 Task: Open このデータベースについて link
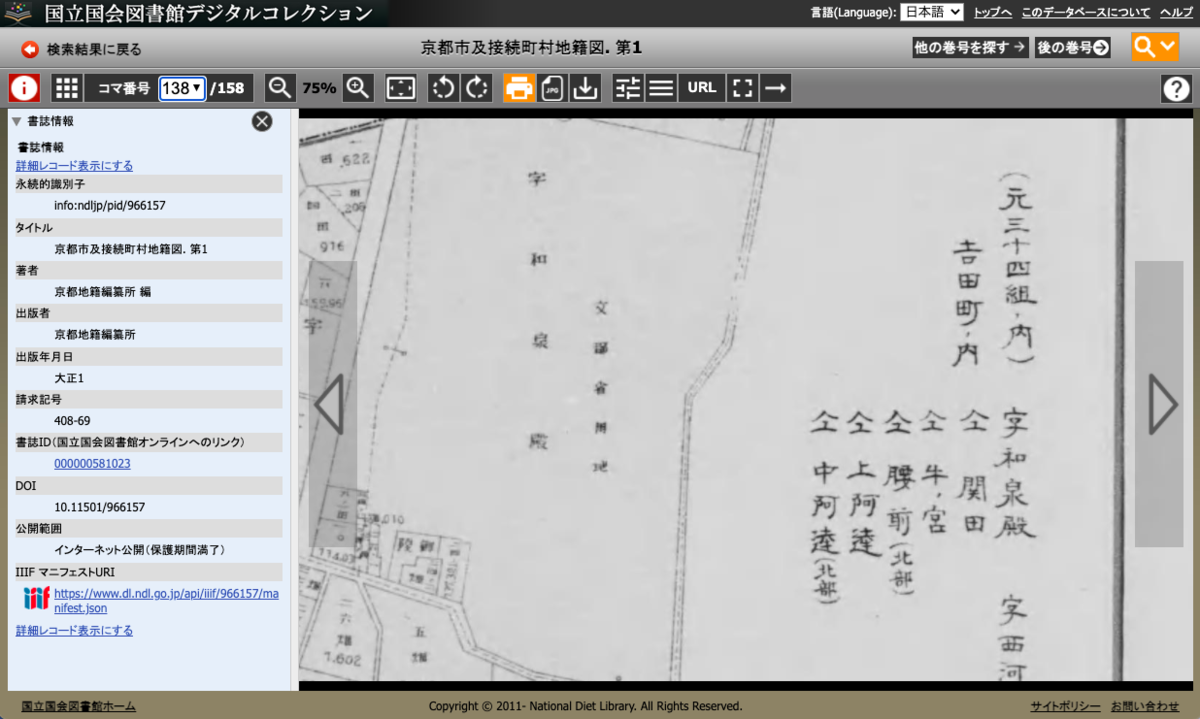1085,12
